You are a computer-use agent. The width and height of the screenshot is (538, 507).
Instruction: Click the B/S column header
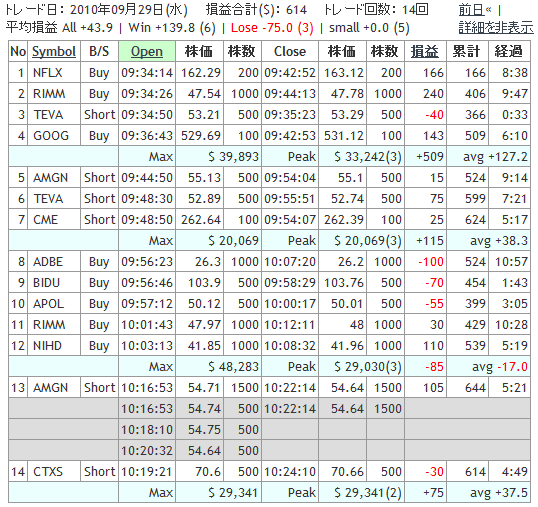(99, 51)
